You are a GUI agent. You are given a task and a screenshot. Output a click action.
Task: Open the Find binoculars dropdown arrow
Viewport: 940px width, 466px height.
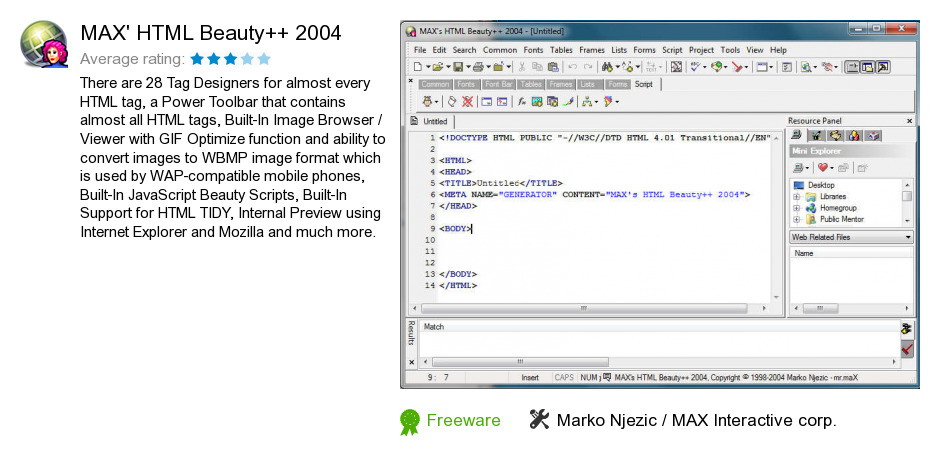click(617, 67)
